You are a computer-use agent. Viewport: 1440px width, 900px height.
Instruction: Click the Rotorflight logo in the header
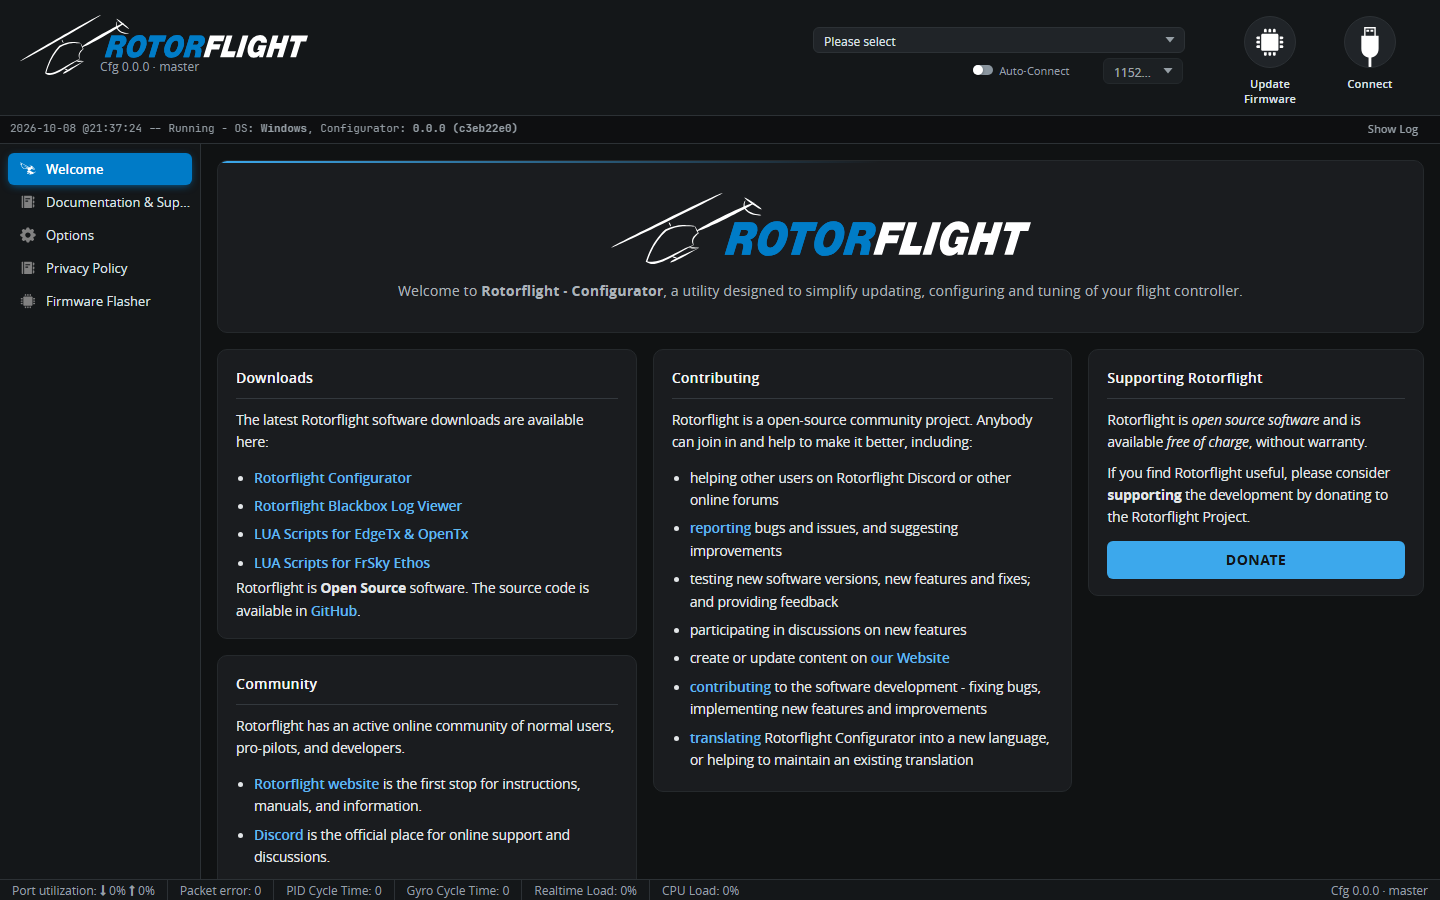point(164,45)
